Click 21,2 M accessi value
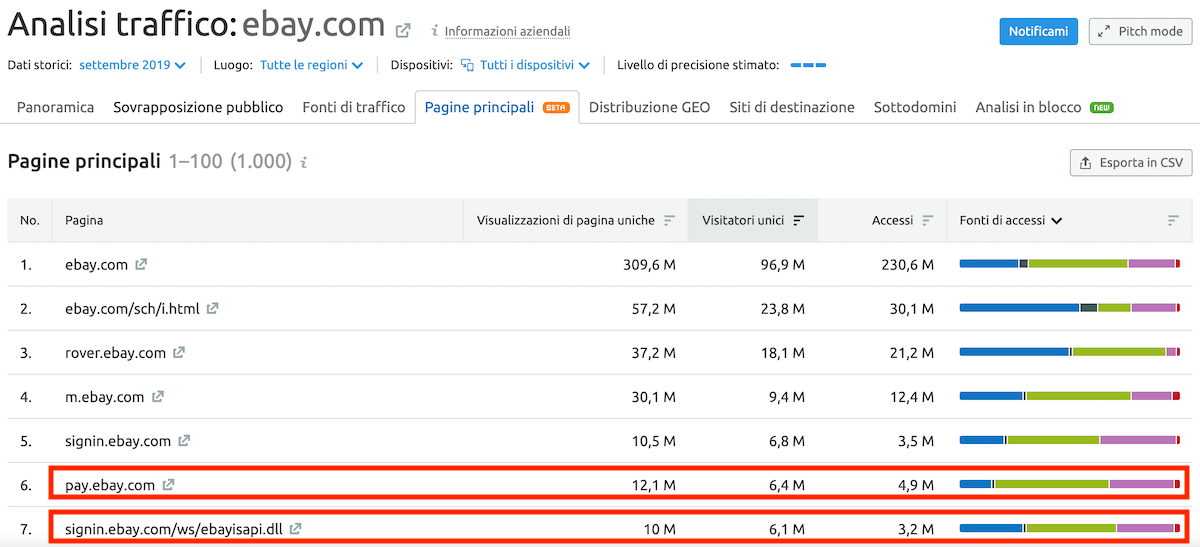 click(x=910, y=353)
